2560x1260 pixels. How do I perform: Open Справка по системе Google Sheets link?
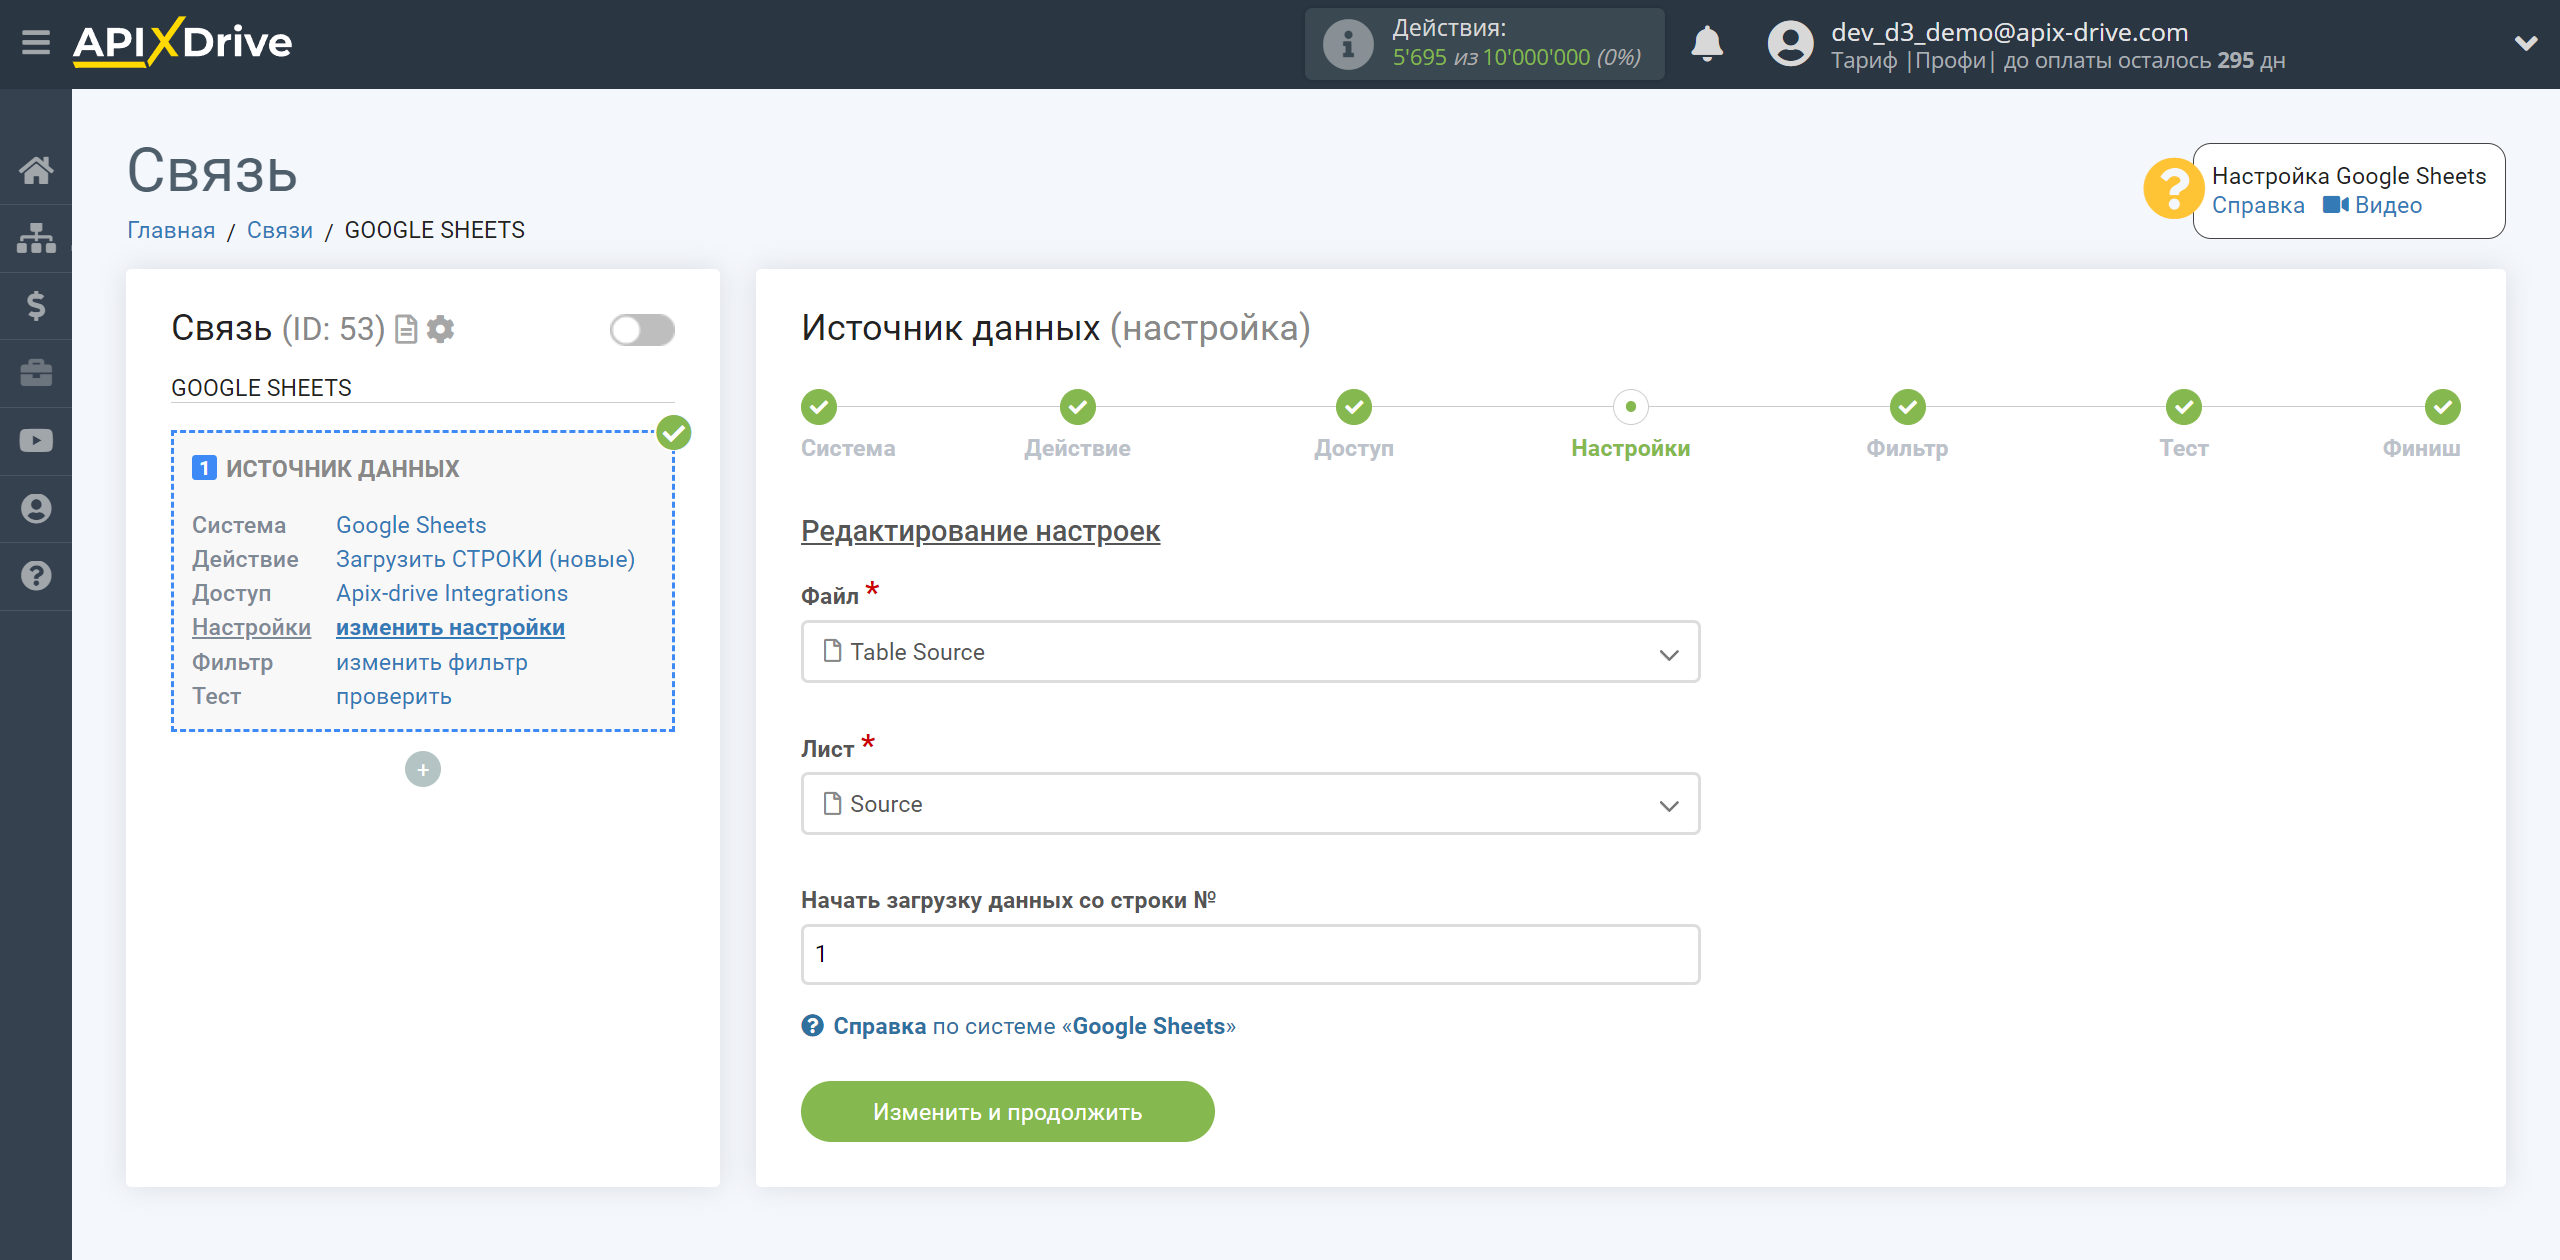tap(1018, 1026)
